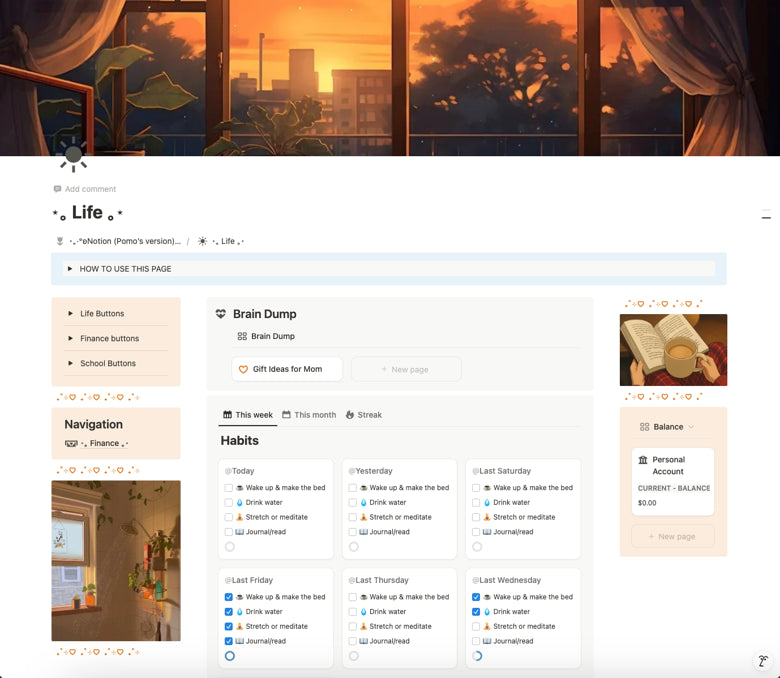Uncheck Journal/read under Last Friday
Viewport: 780px width, 678px height.
click(229, 641)
